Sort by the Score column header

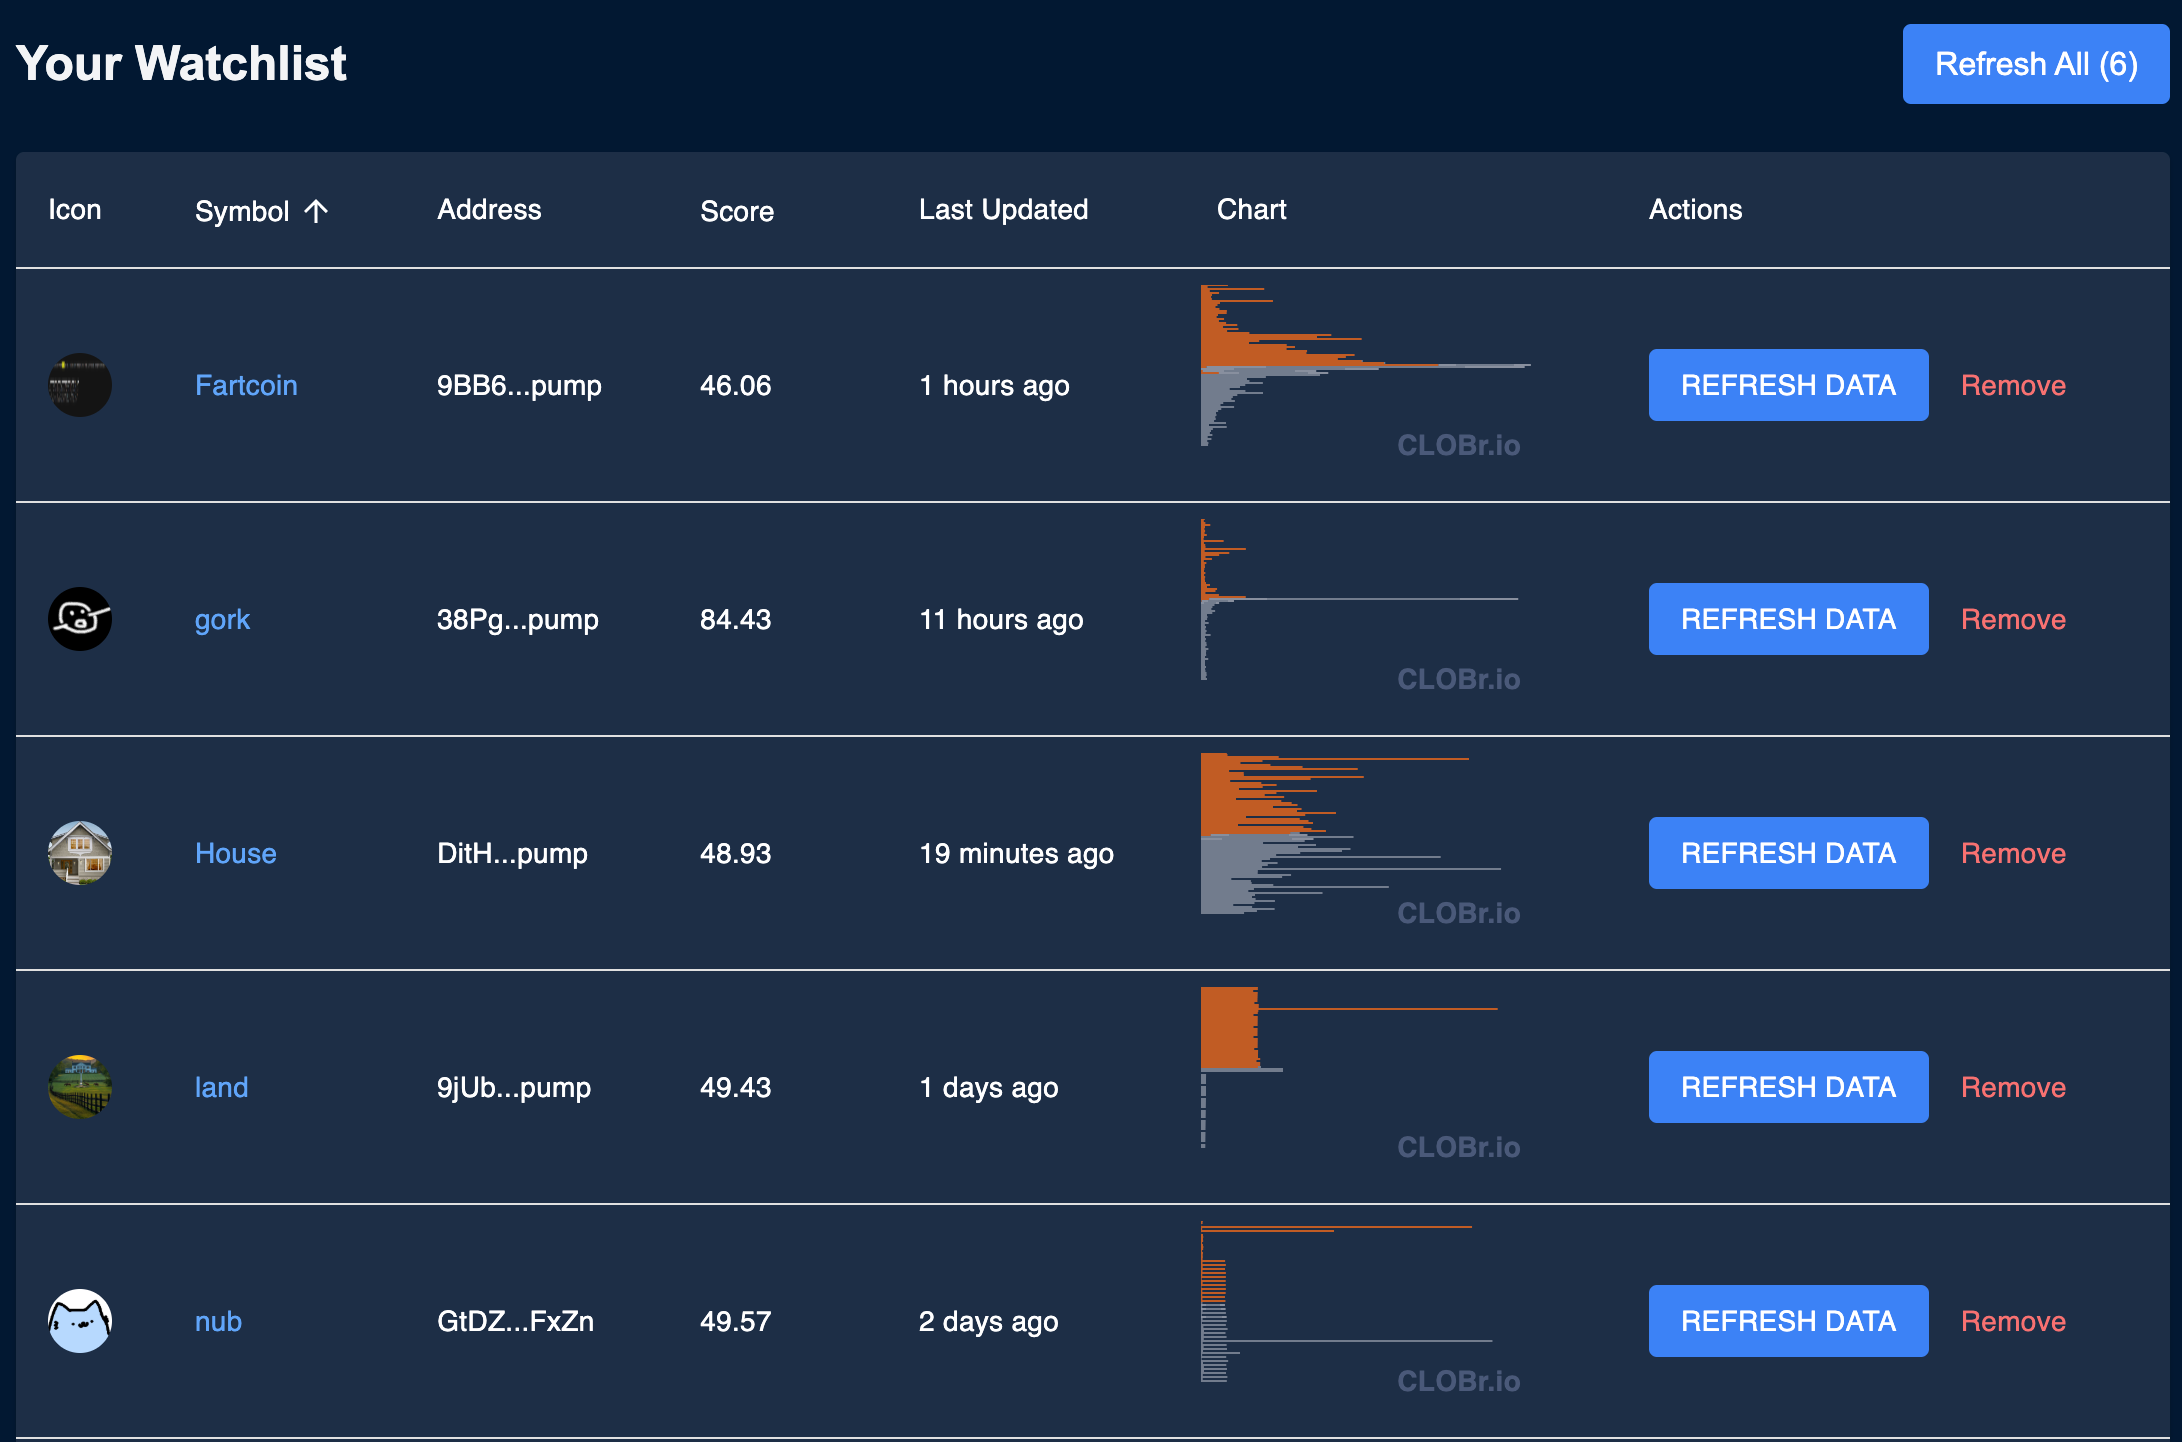coord(737,211)
